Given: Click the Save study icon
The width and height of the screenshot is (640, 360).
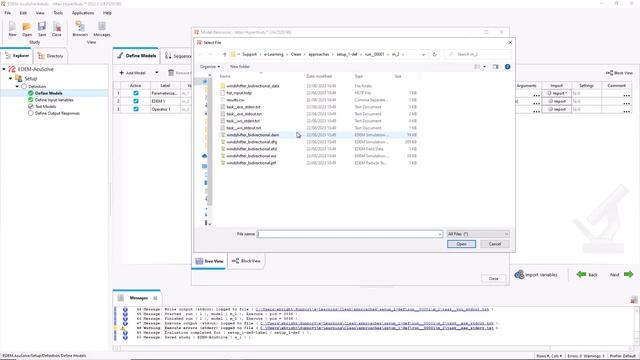Looking at the screenshot, I should coord(42,27).
